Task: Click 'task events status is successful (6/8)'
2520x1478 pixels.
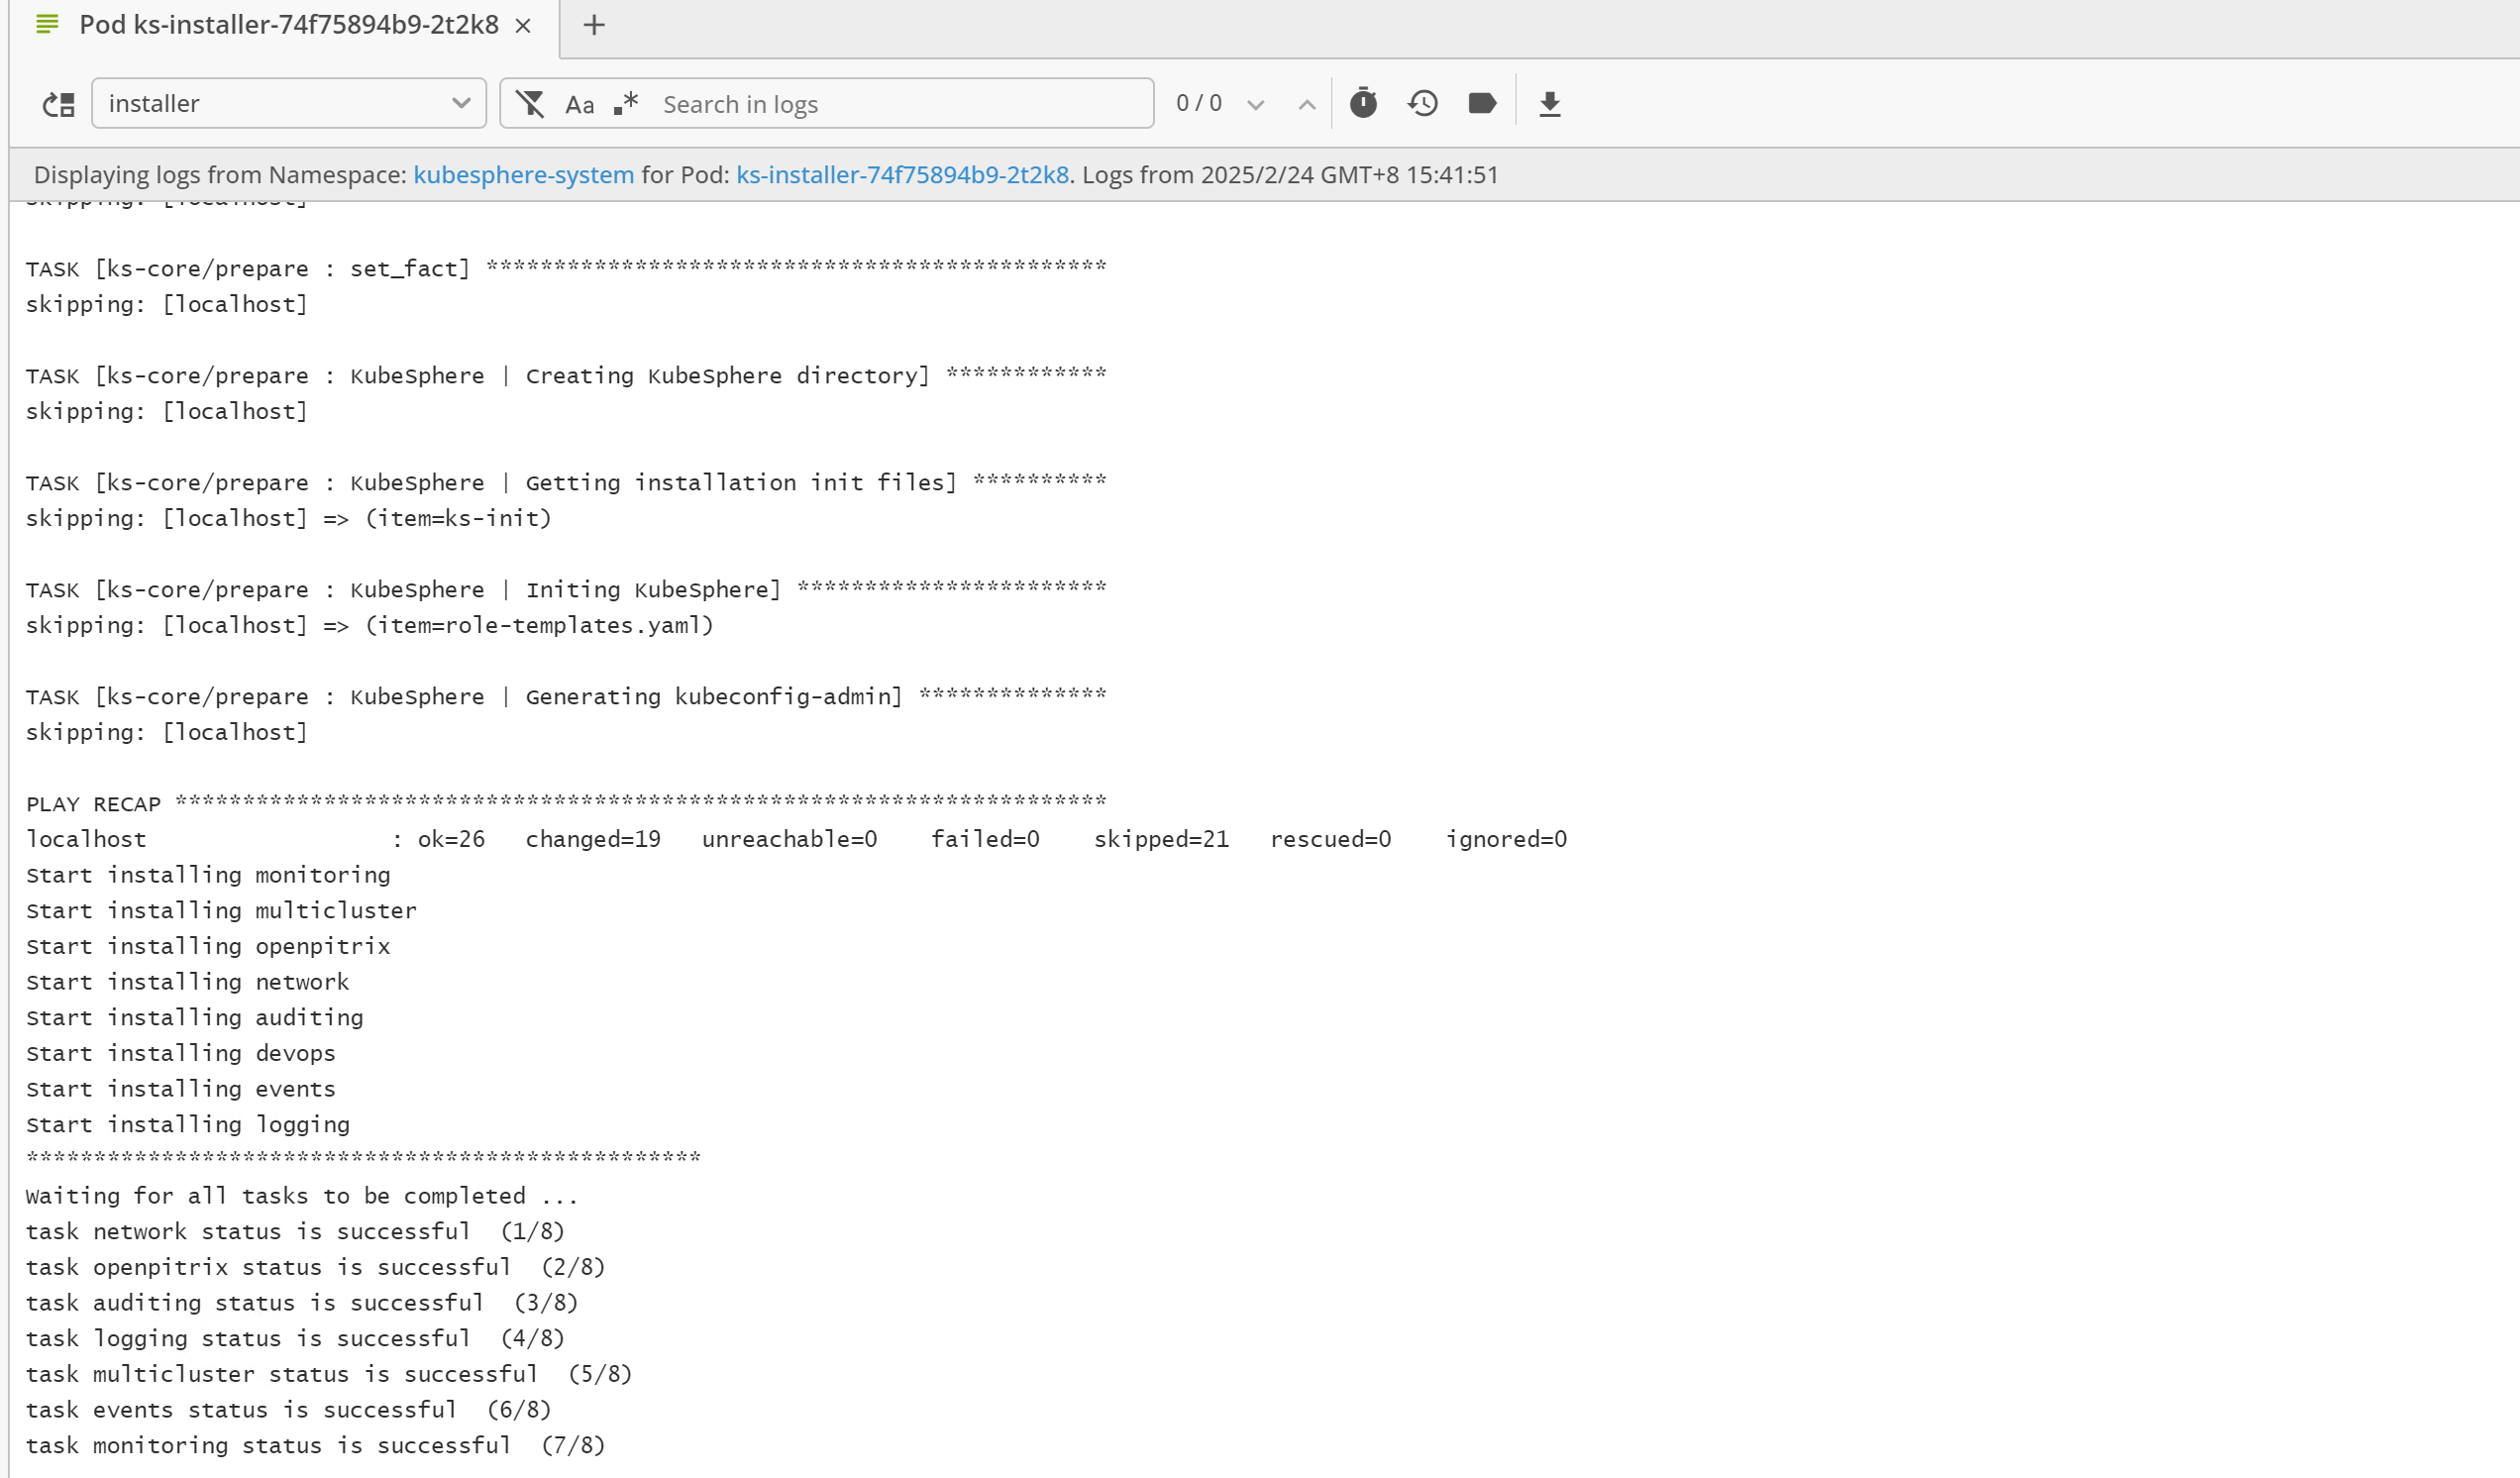Action: 289,1410
